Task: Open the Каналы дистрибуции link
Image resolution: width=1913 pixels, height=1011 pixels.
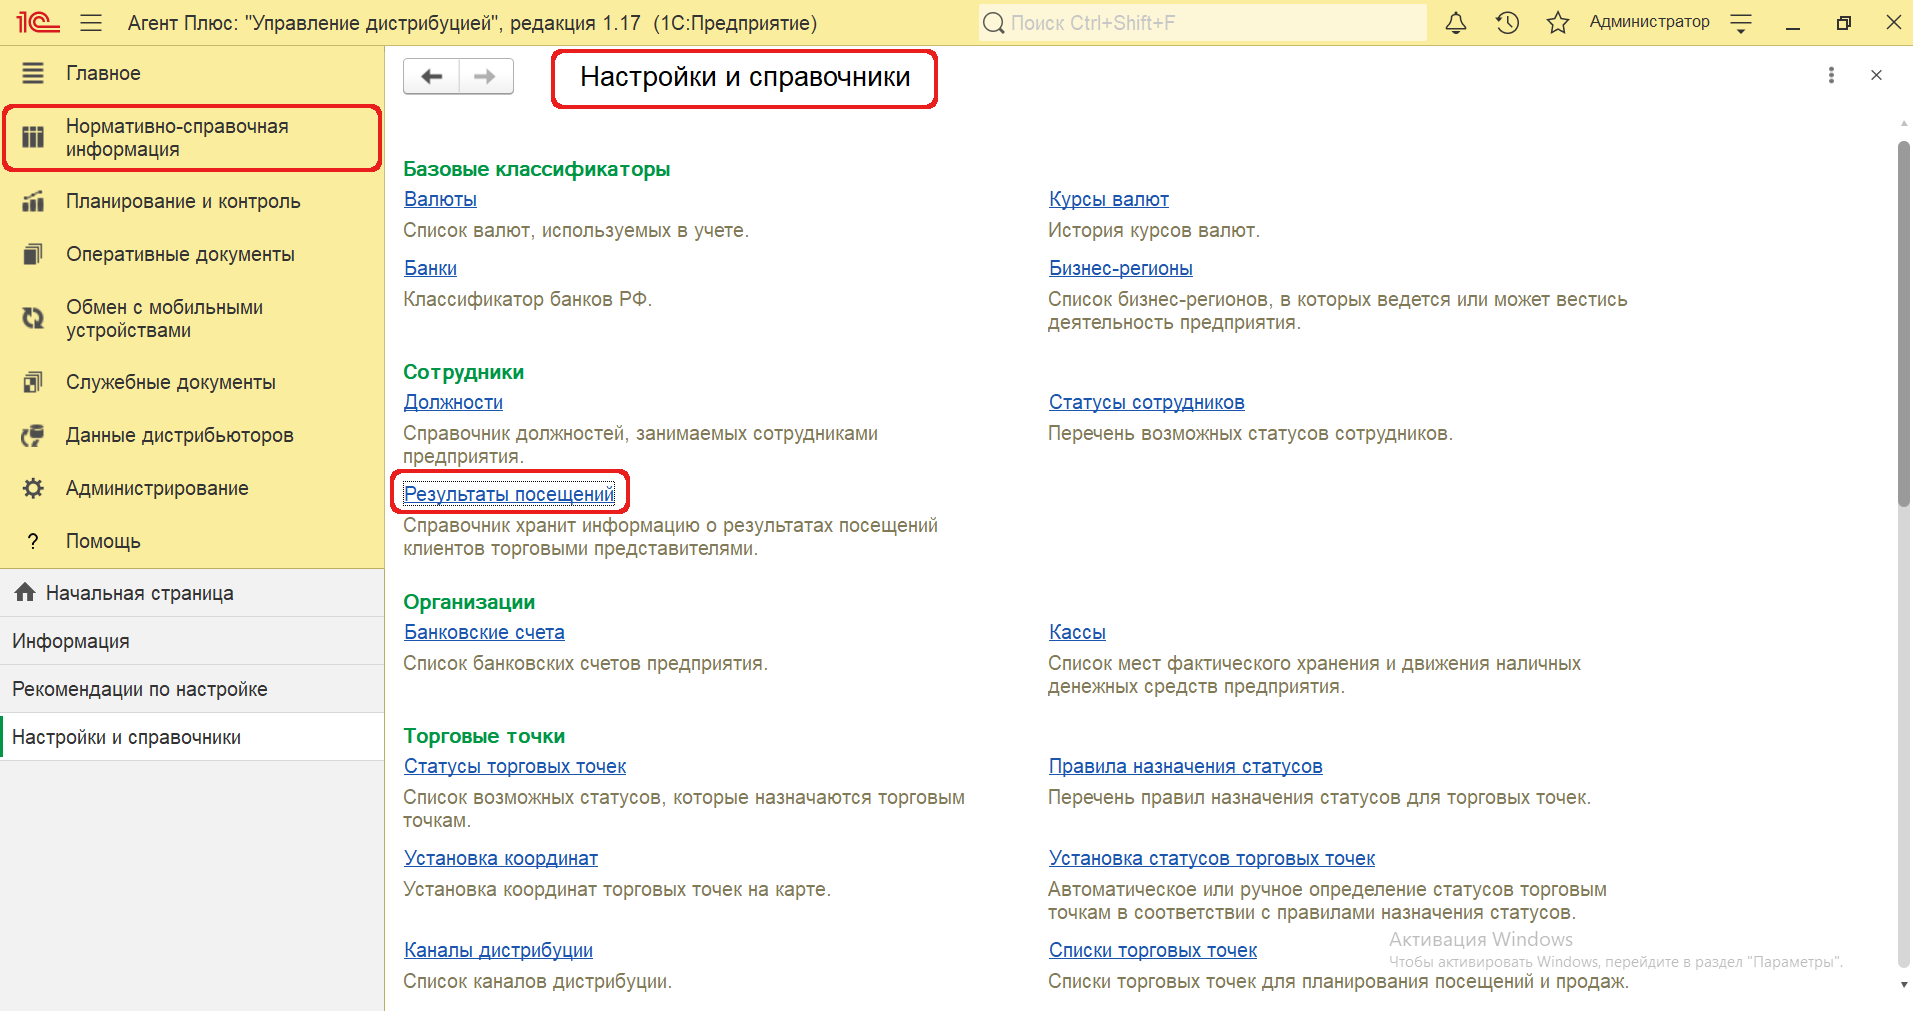Action: click(x=498, y=950)
